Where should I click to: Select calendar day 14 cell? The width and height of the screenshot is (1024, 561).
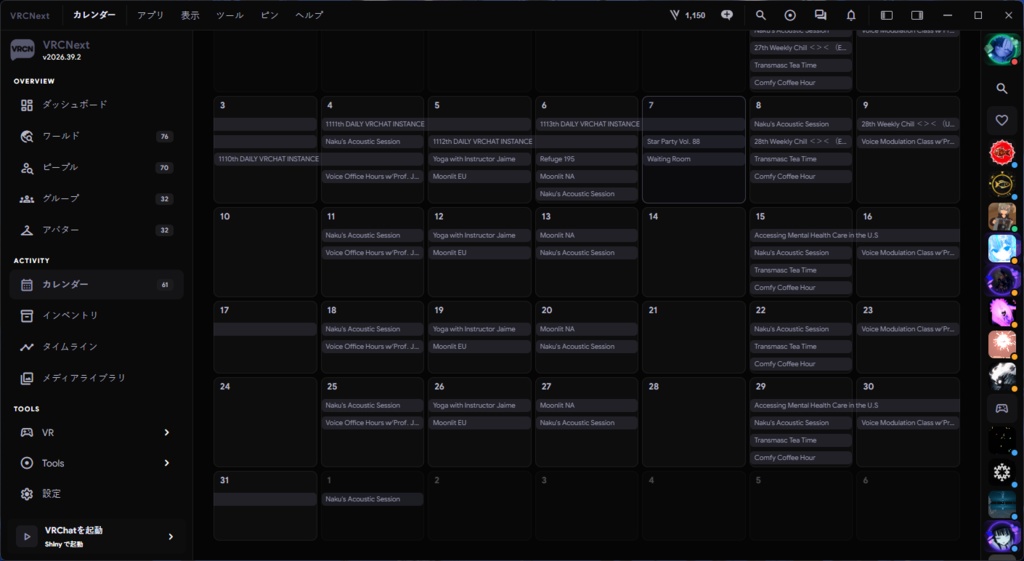click(694, 252)
